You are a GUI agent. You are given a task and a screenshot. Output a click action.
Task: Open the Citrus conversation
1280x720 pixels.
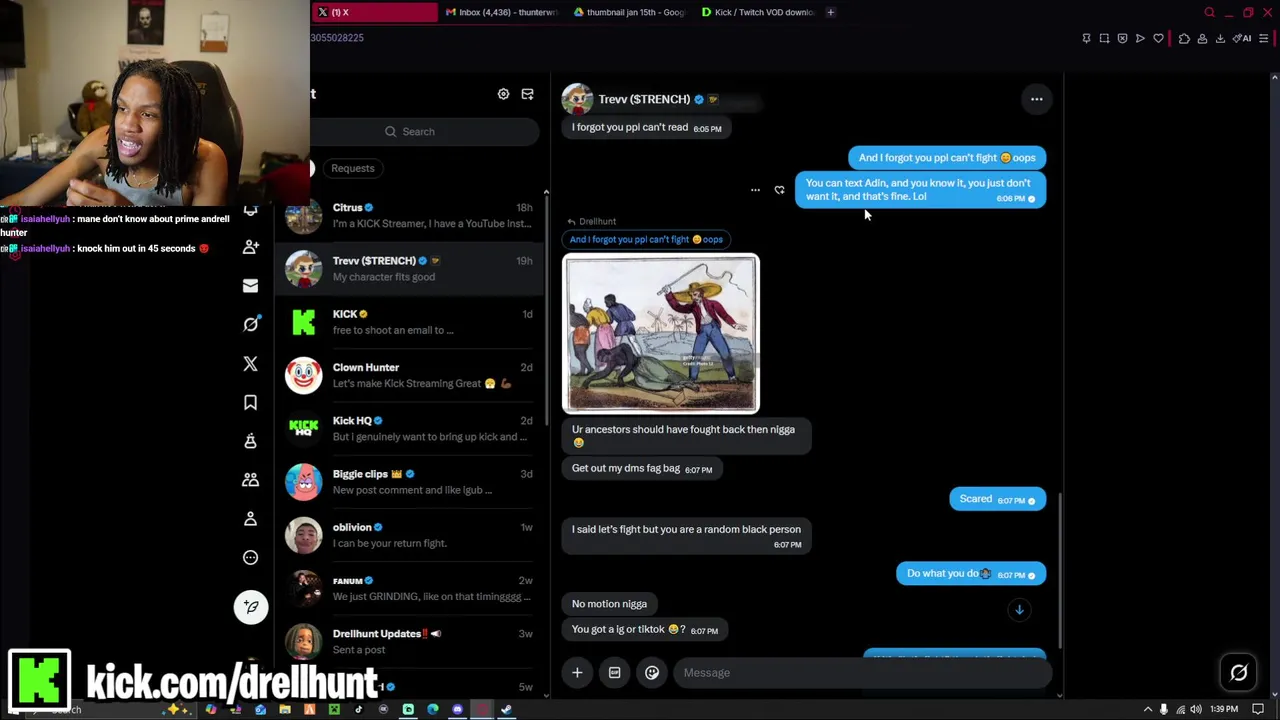click(x=411, y=215)
